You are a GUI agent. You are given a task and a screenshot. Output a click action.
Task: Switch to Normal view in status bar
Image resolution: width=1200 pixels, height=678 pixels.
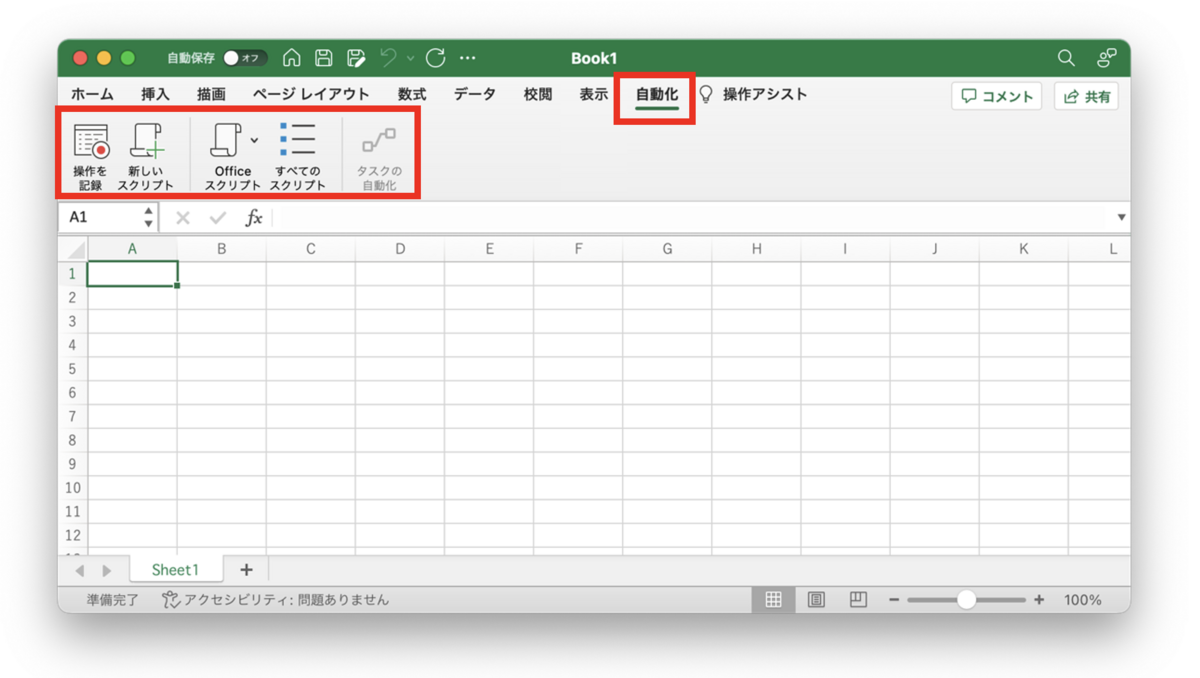pos(773,599)
